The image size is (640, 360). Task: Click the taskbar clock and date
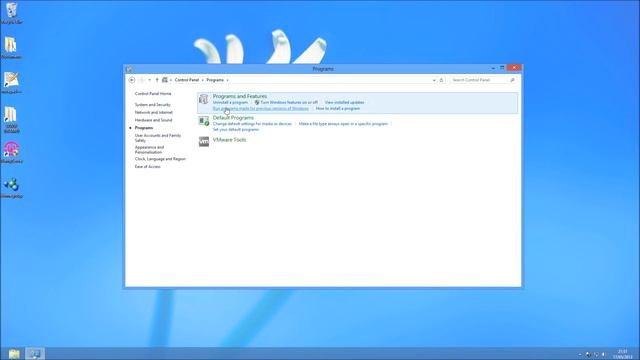pyautogui.click(x=622, y=354)
